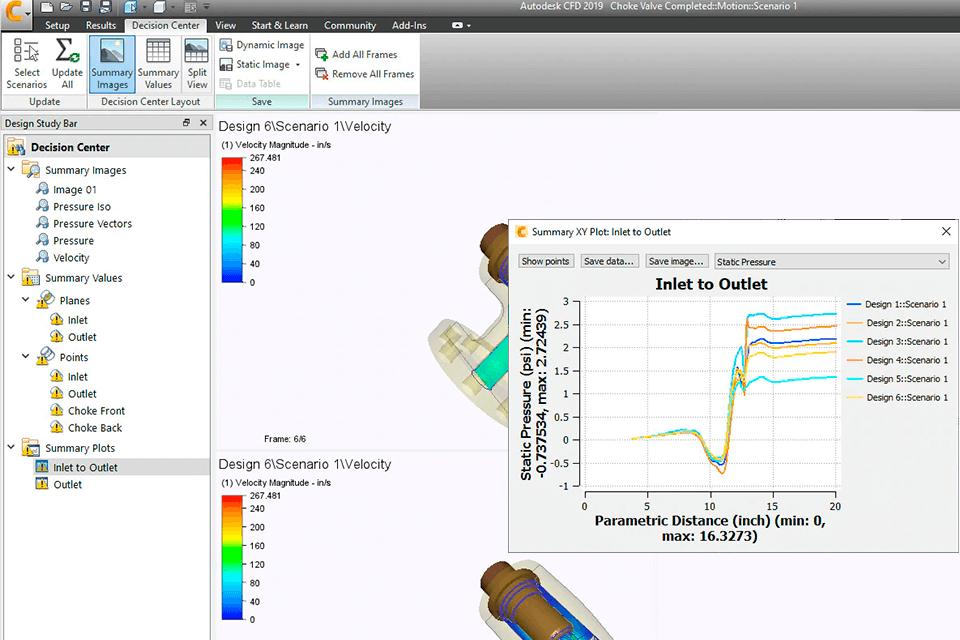Click Save image... in the XY Plot
The image size is (960, 640).
(677, 261)
